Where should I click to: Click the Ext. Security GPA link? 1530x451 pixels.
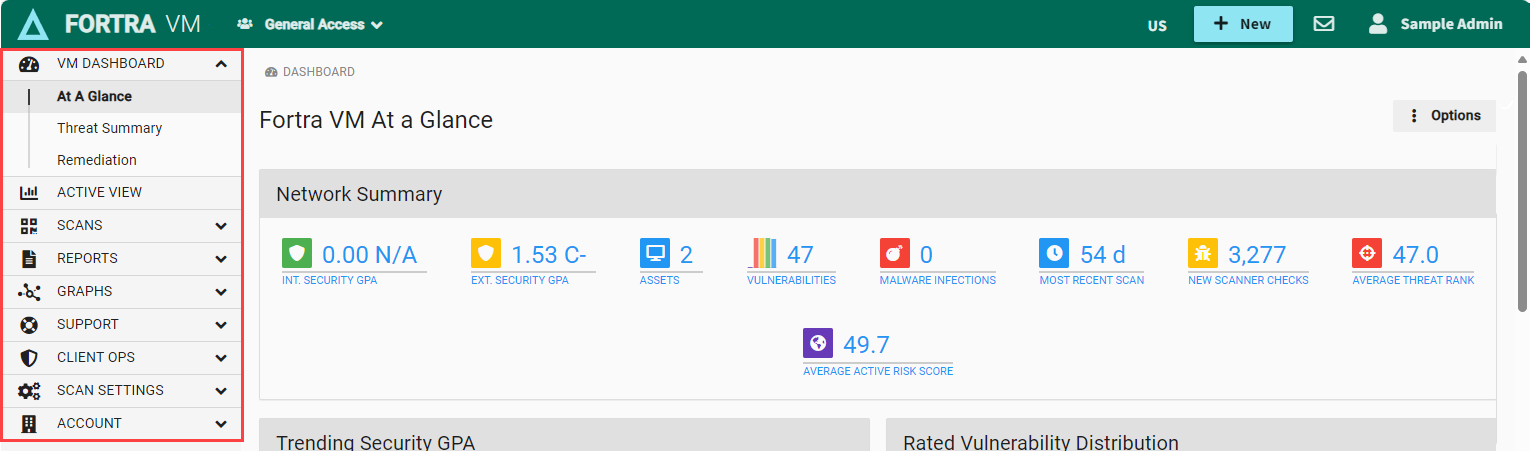pyautogui.click(x=519, y=280)
